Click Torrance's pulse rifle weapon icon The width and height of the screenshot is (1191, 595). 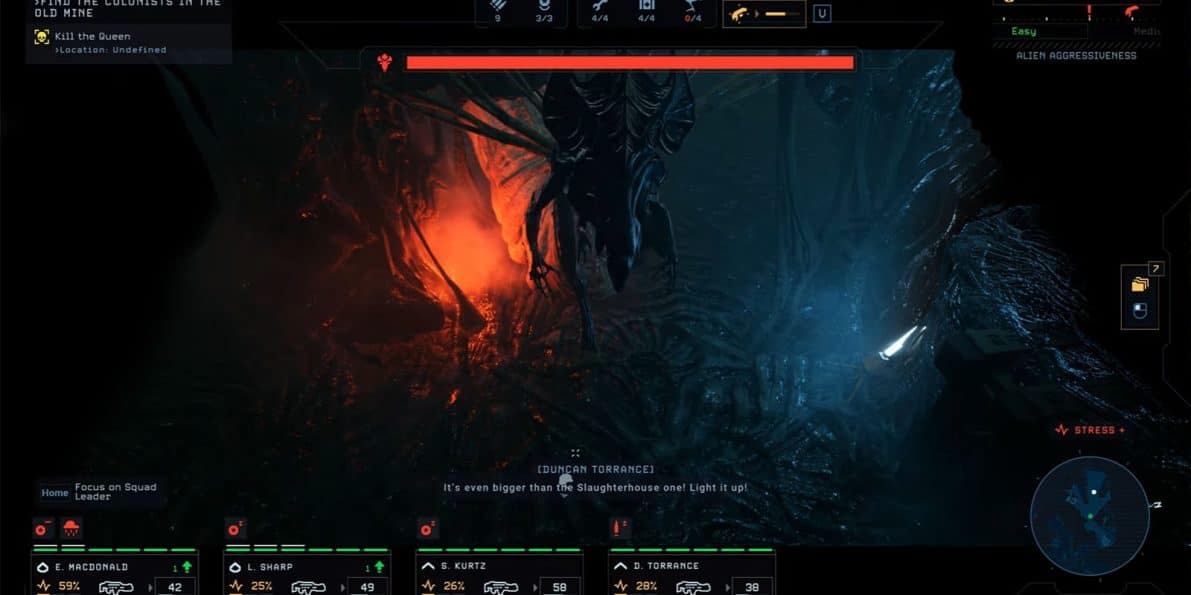pos(693,587)
